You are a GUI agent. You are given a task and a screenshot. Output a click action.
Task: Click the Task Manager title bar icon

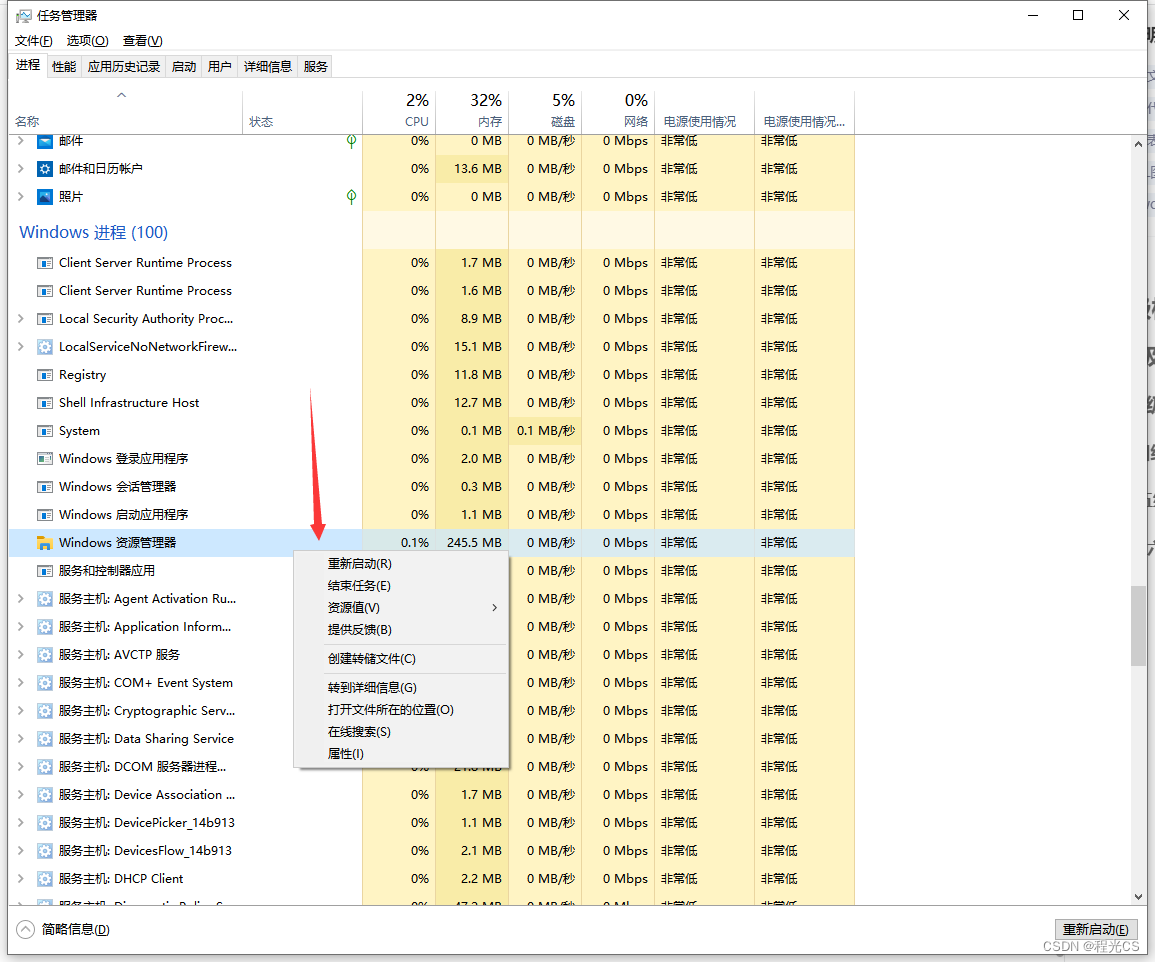click(24, 15)
